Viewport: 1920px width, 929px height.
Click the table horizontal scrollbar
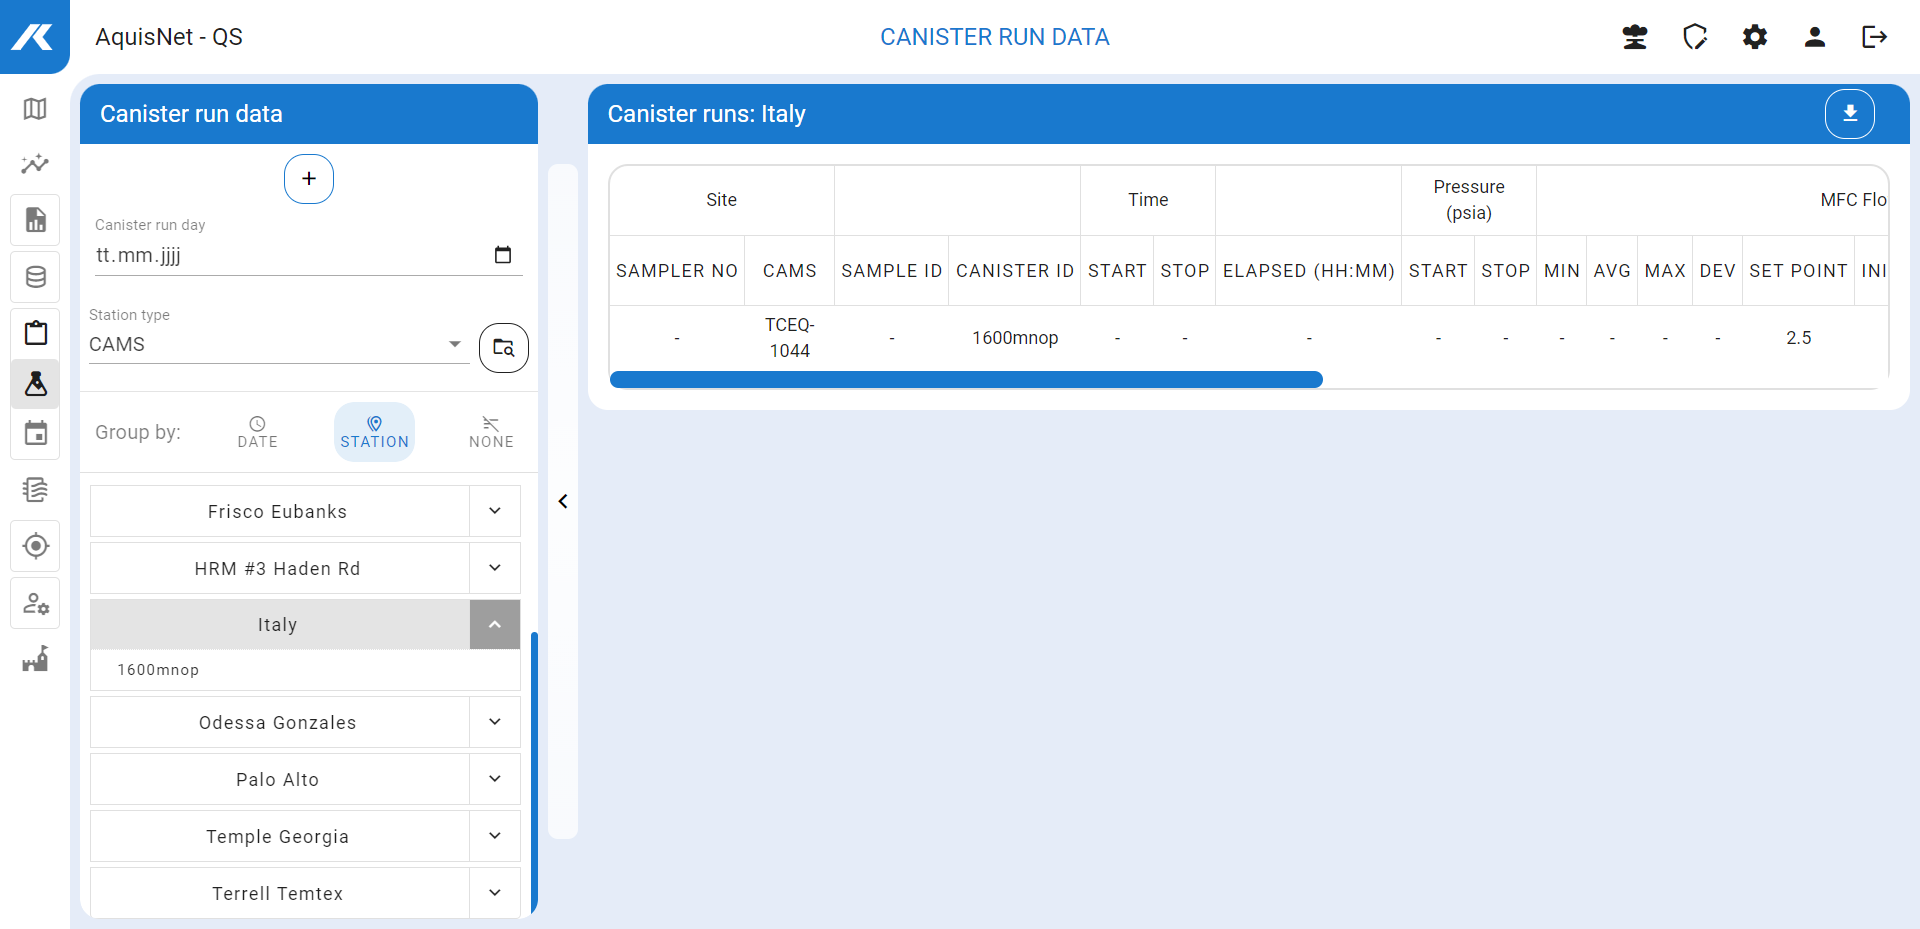(x=966, y=380)
